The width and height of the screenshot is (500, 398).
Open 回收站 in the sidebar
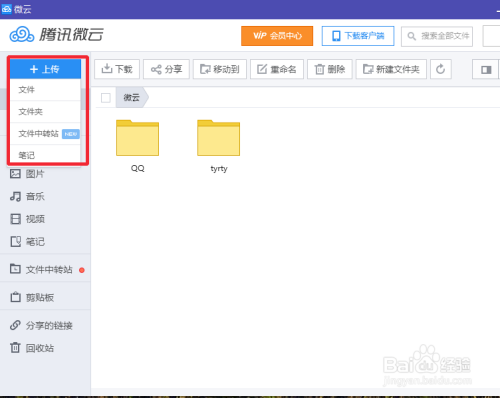[32, 348]
